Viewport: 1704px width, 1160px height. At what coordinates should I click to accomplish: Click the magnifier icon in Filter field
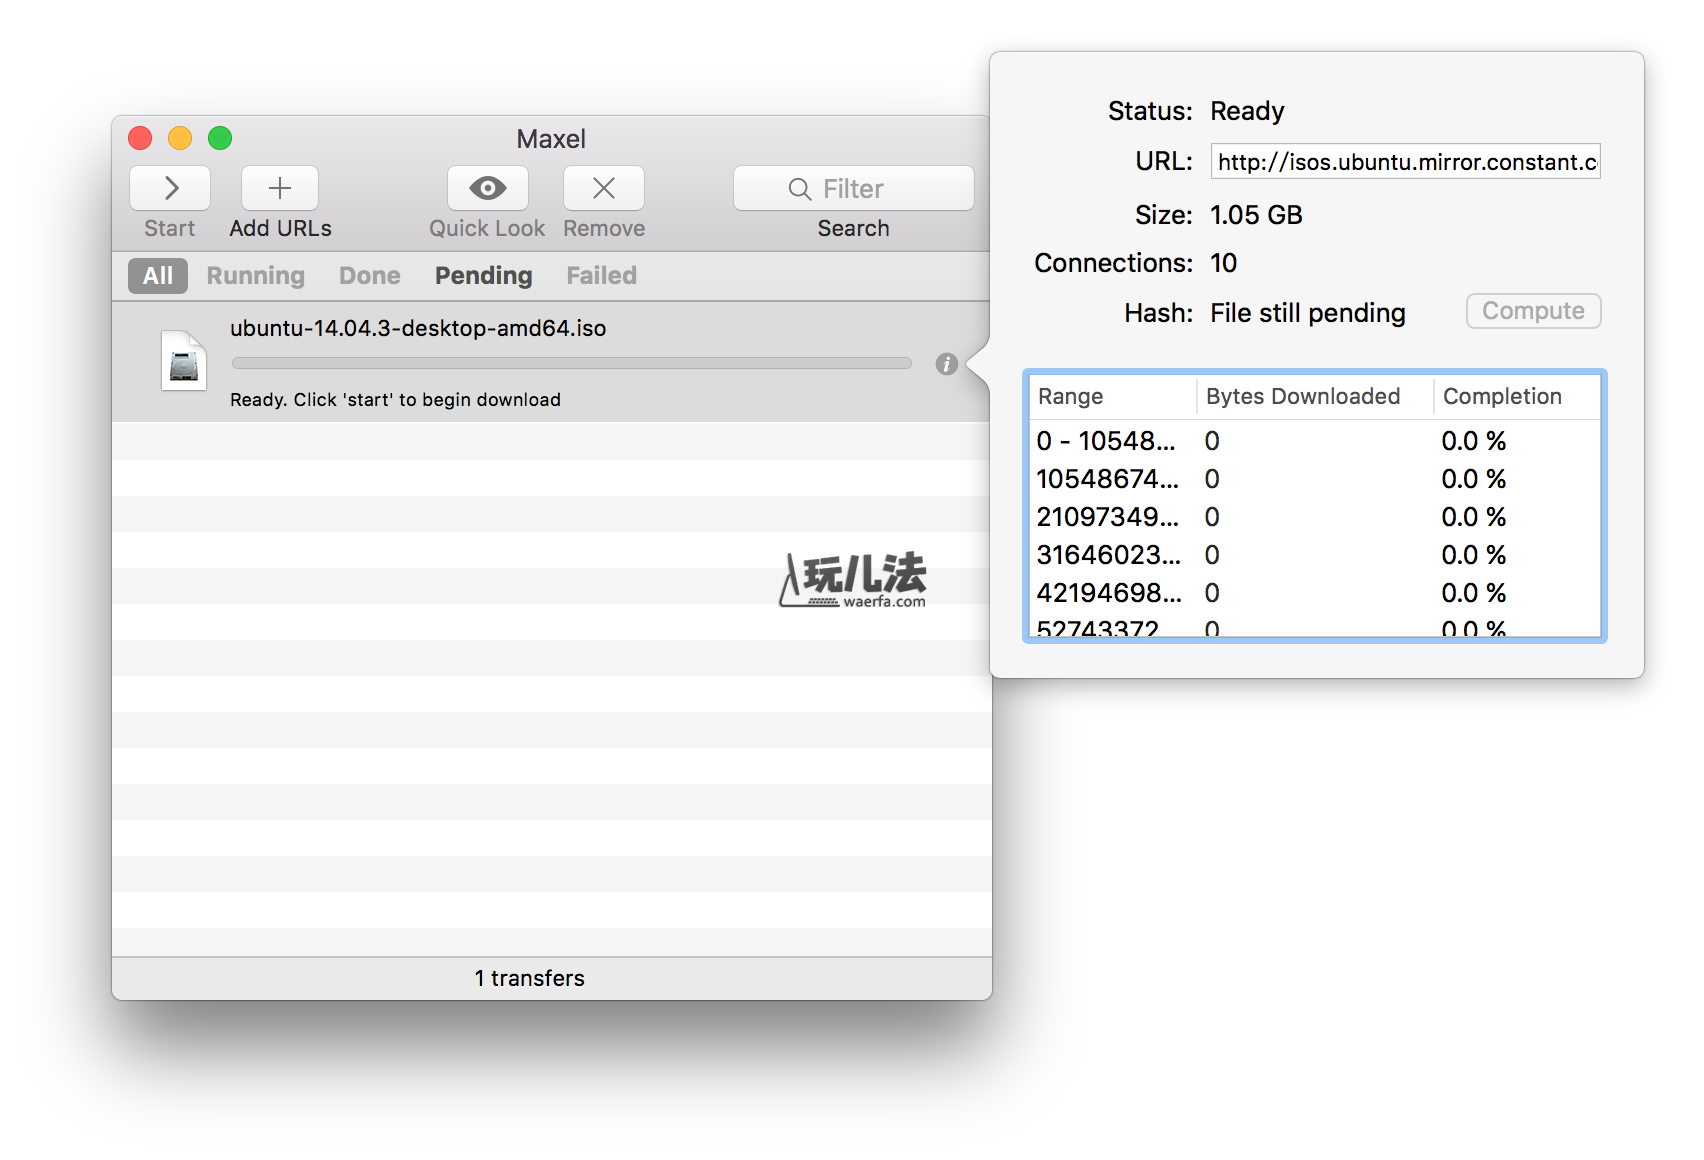800,189
